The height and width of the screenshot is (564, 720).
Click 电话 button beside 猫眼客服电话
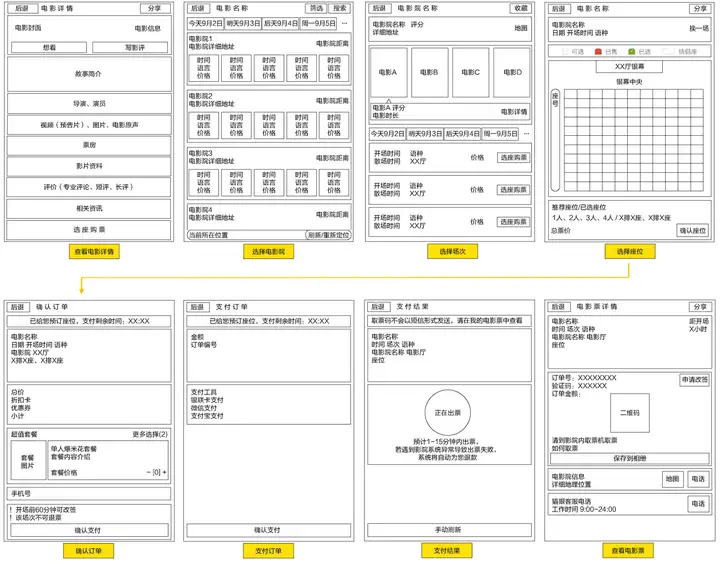tap(698, 504)
